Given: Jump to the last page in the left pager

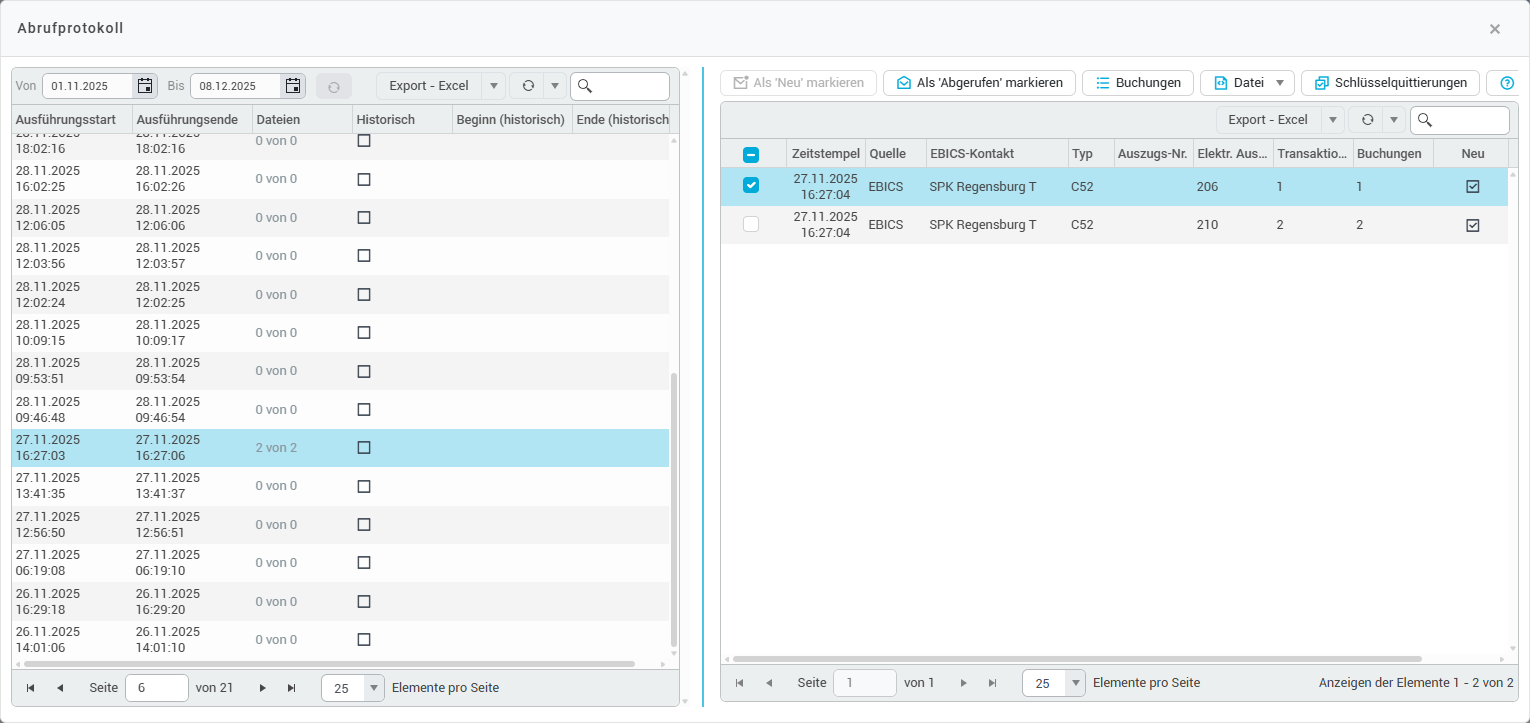Looking at the screenshot, I should (x=292, y=688).
